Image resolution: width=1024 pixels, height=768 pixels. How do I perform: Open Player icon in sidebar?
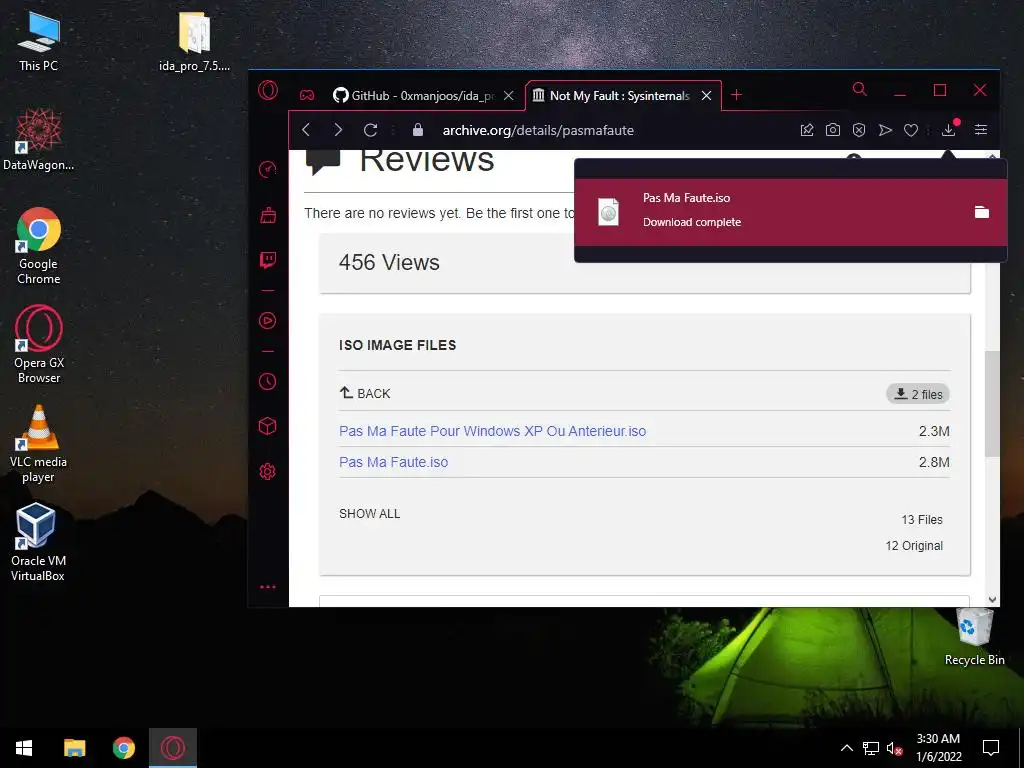tap(268, 321)
